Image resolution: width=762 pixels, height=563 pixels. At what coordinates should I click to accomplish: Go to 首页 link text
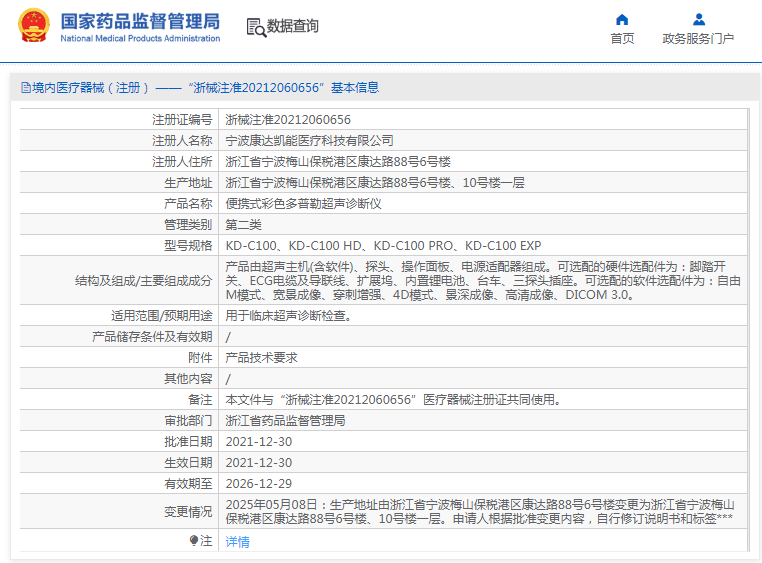pyautogui.click(x=622, y=38)
